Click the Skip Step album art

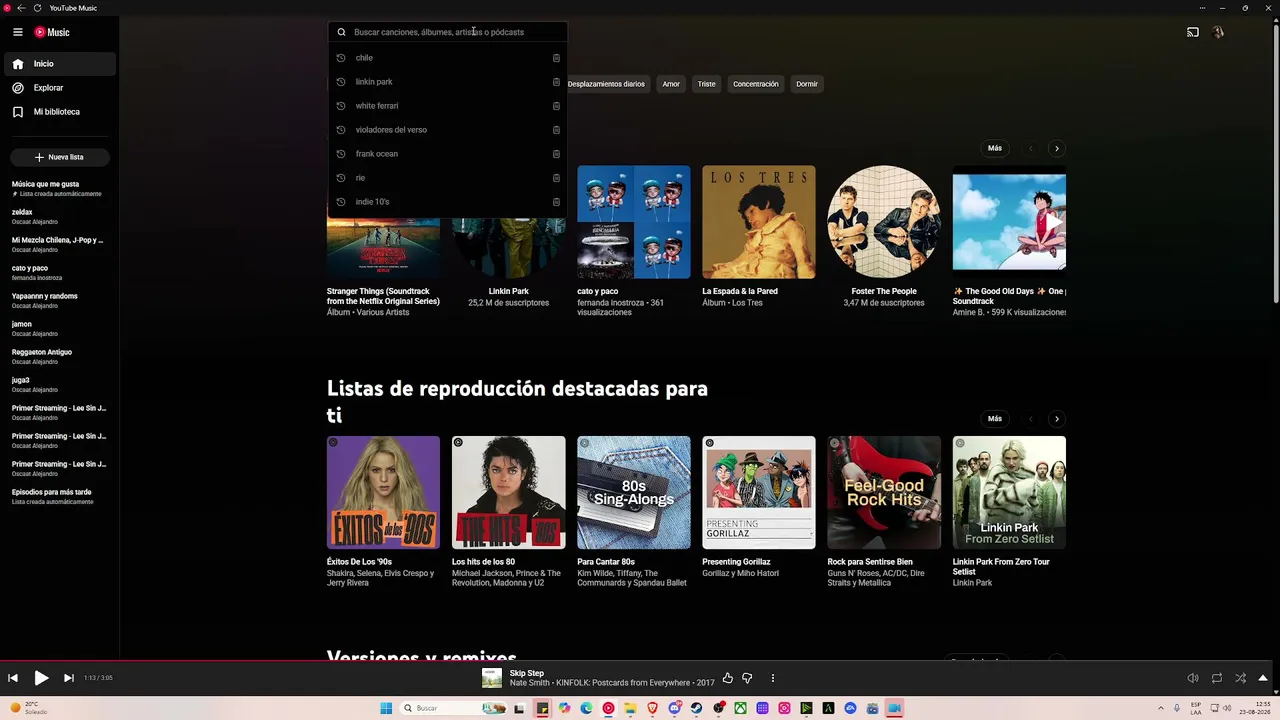(x=492, y=678)
